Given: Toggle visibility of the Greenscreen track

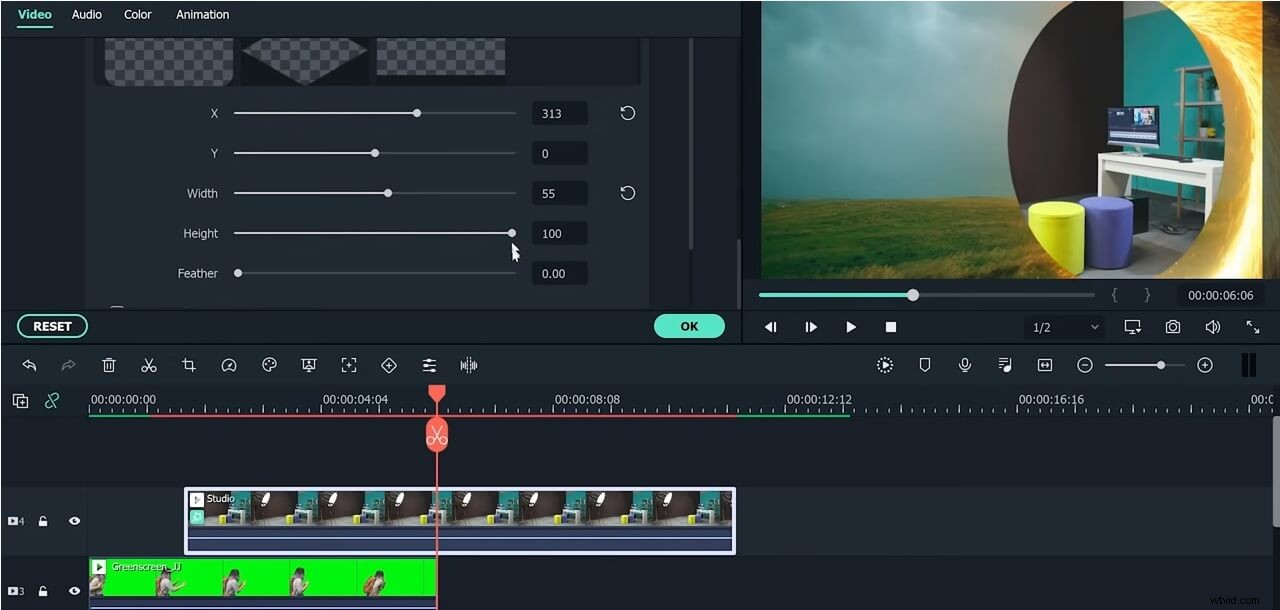Looking at the screenshot, I should [x=74, y=591].
